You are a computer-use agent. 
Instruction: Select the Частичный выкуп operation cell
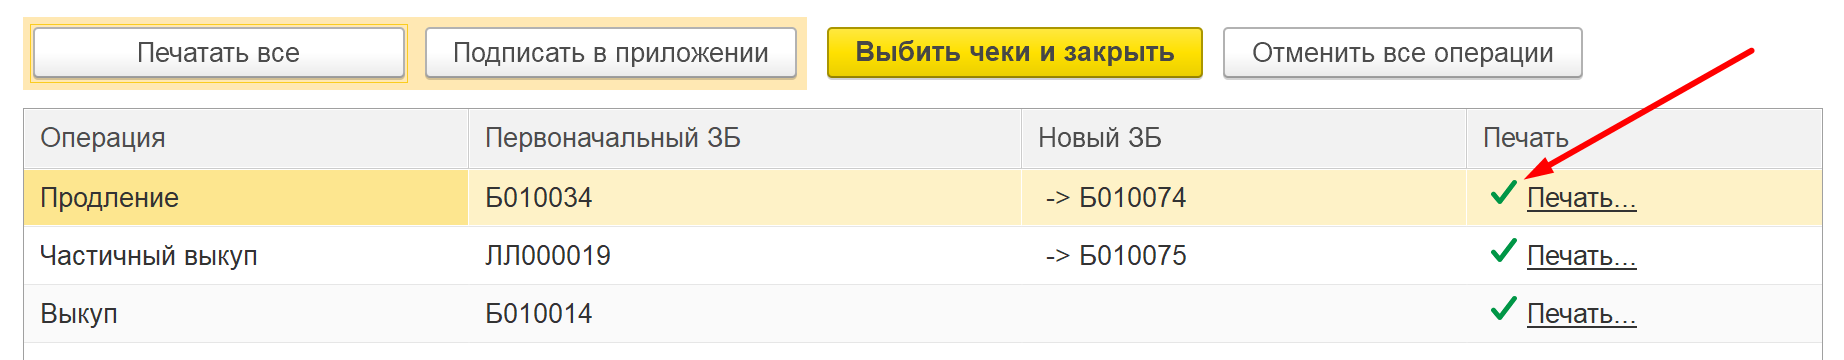click(x=246, y=256)
